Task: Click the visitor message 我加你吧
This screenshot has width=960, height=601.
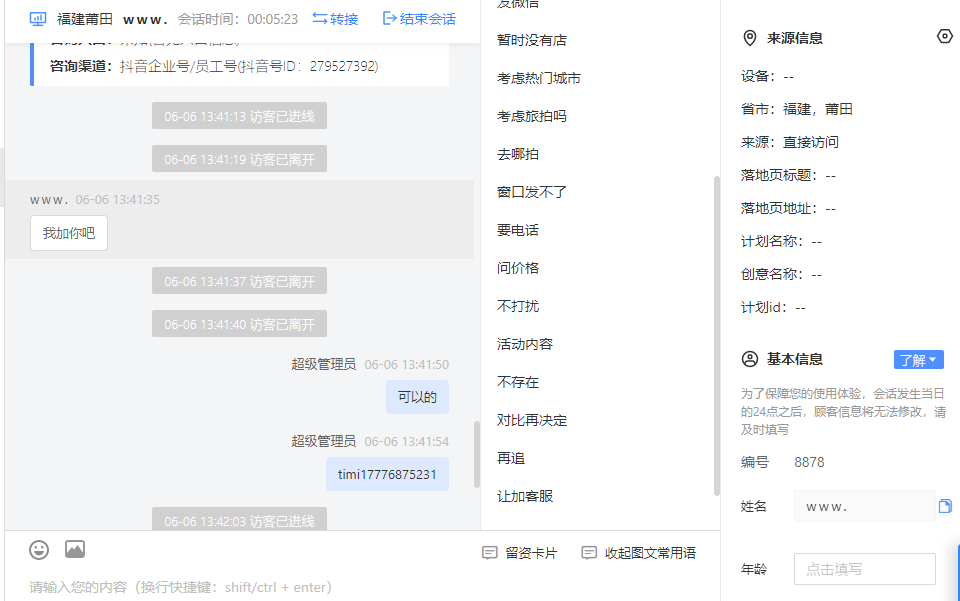Action: coord(69,233)
